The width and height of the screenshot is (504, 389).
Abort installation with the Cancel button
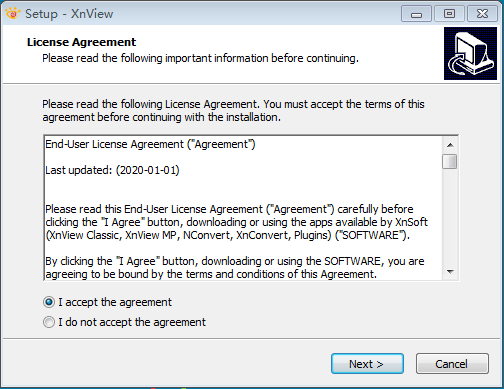pyautogui.click(x=452, y=364)
